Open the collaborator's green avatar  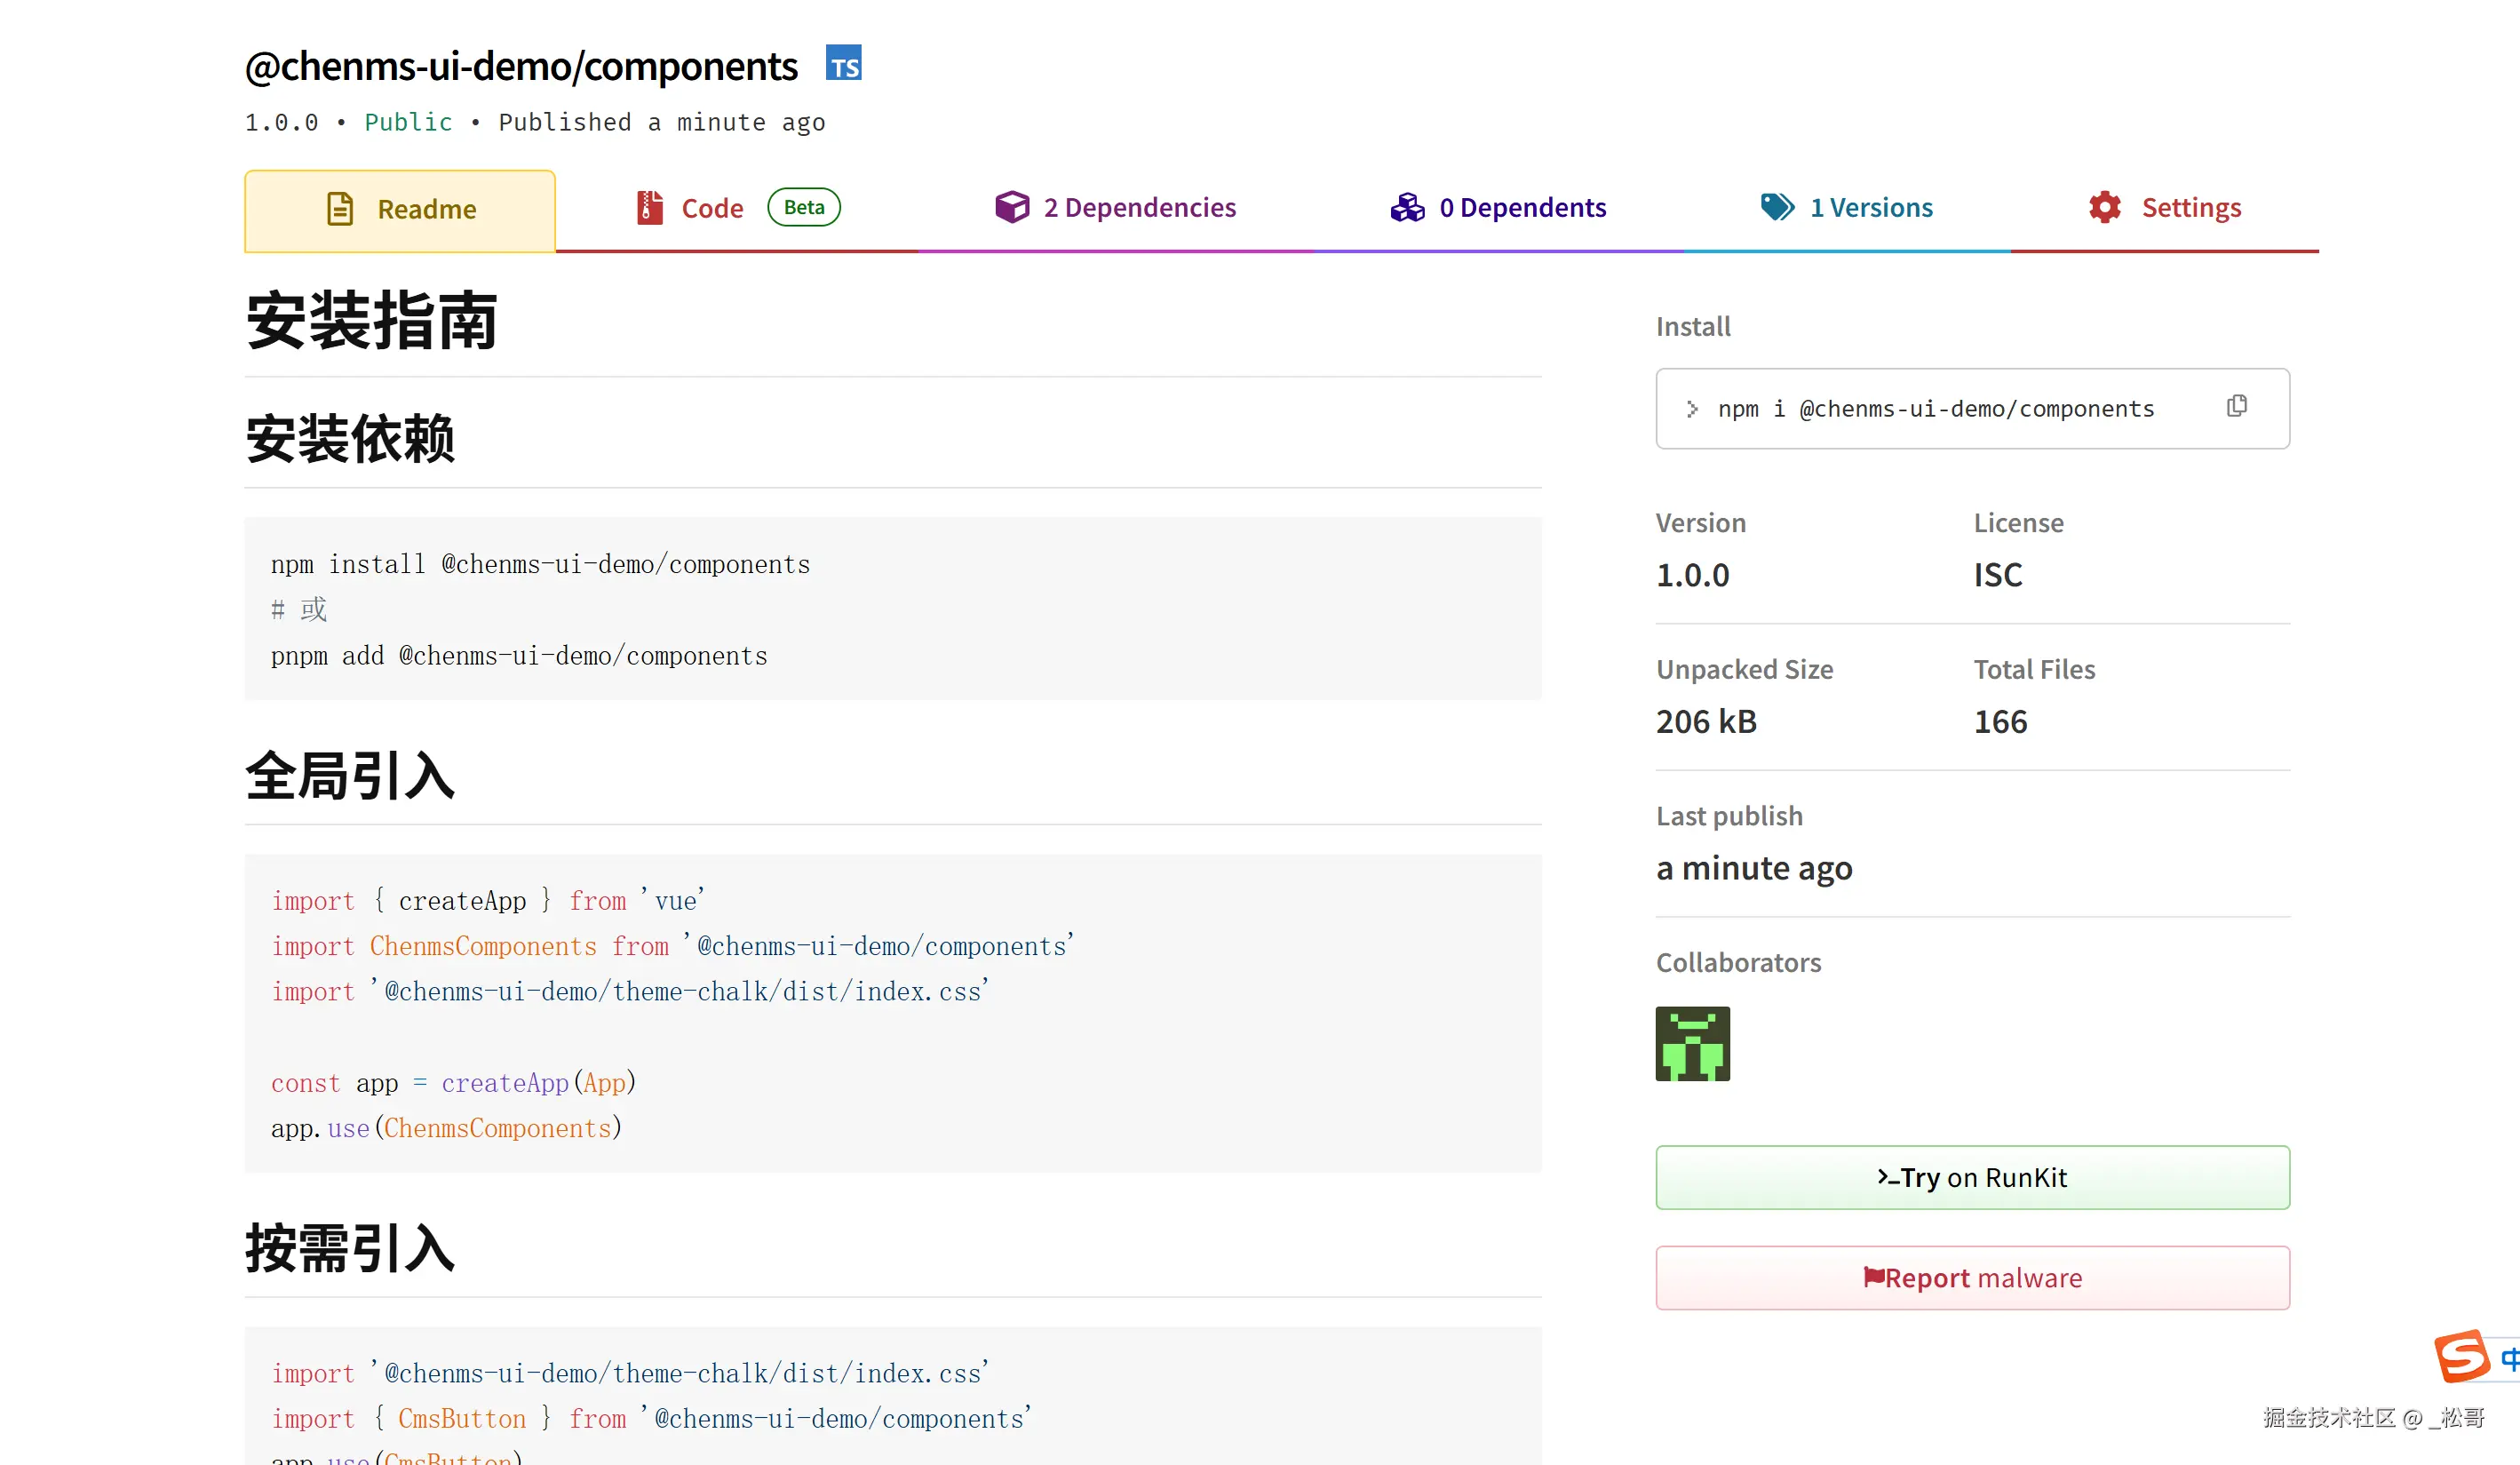pyautogui.click(x=1692, y=1043)
